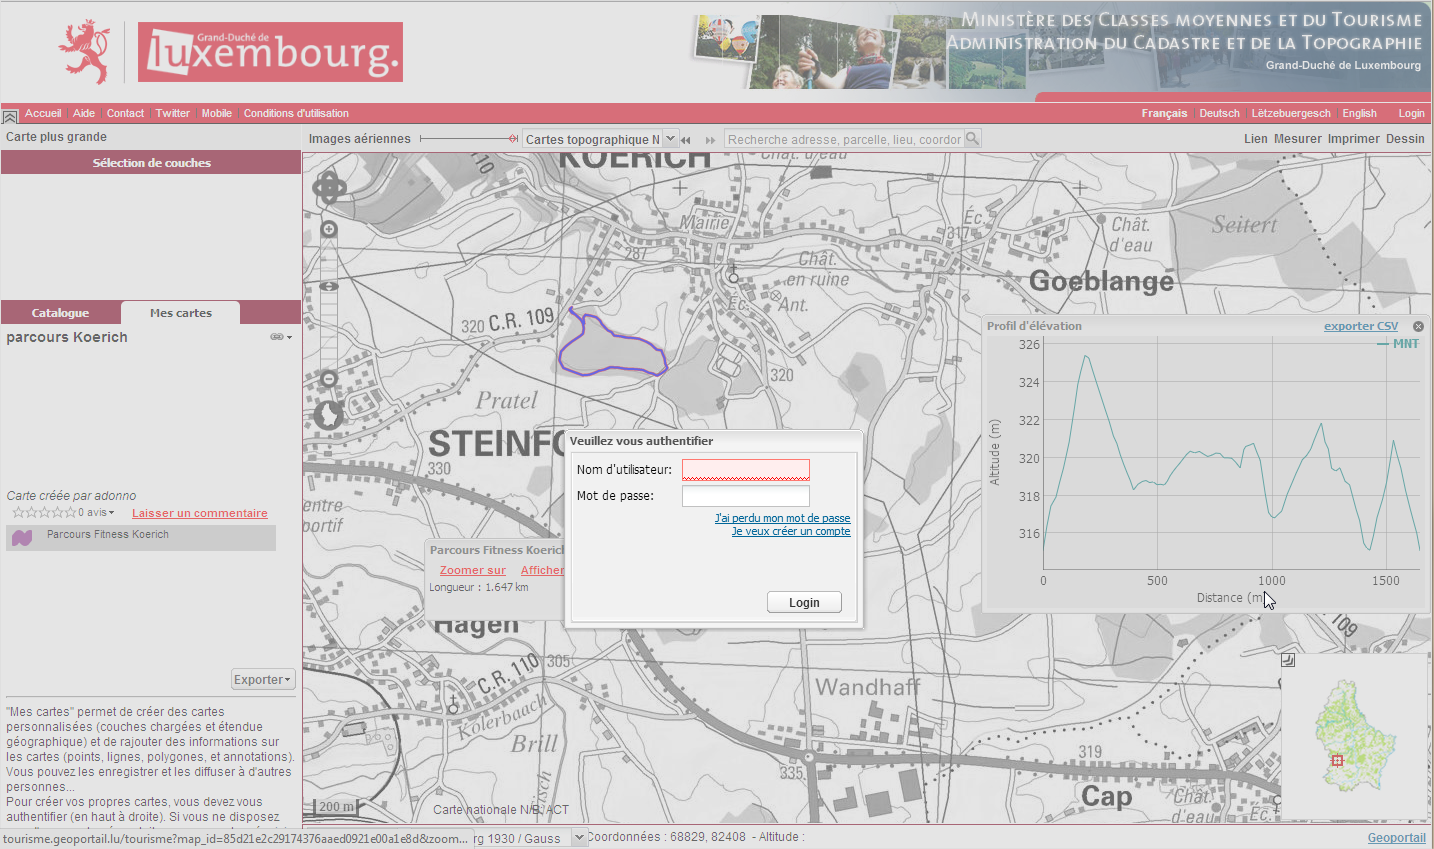The width and height of the screenshot is (1434, 849).
Task: Collapse the header with double-chevron icon
Action: (10, 116)
